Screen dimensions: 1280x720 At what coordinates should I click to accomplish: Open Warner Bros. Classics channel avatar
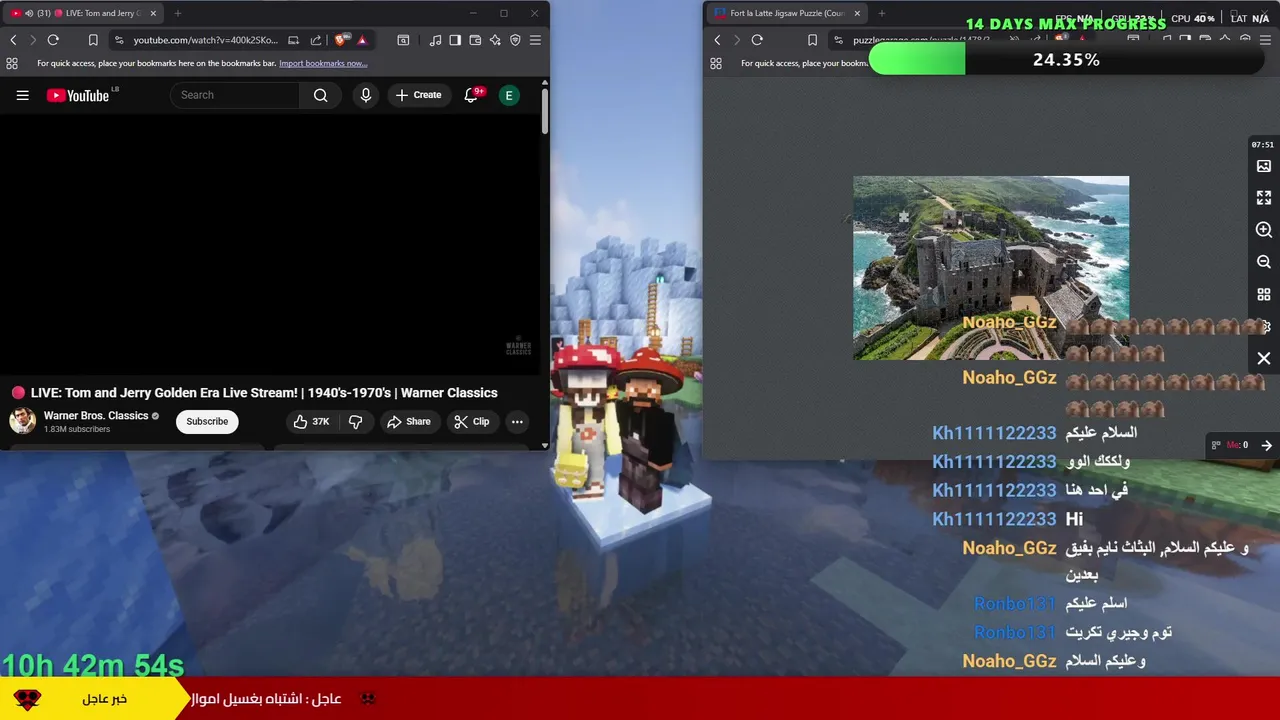[x=22, y=421]
